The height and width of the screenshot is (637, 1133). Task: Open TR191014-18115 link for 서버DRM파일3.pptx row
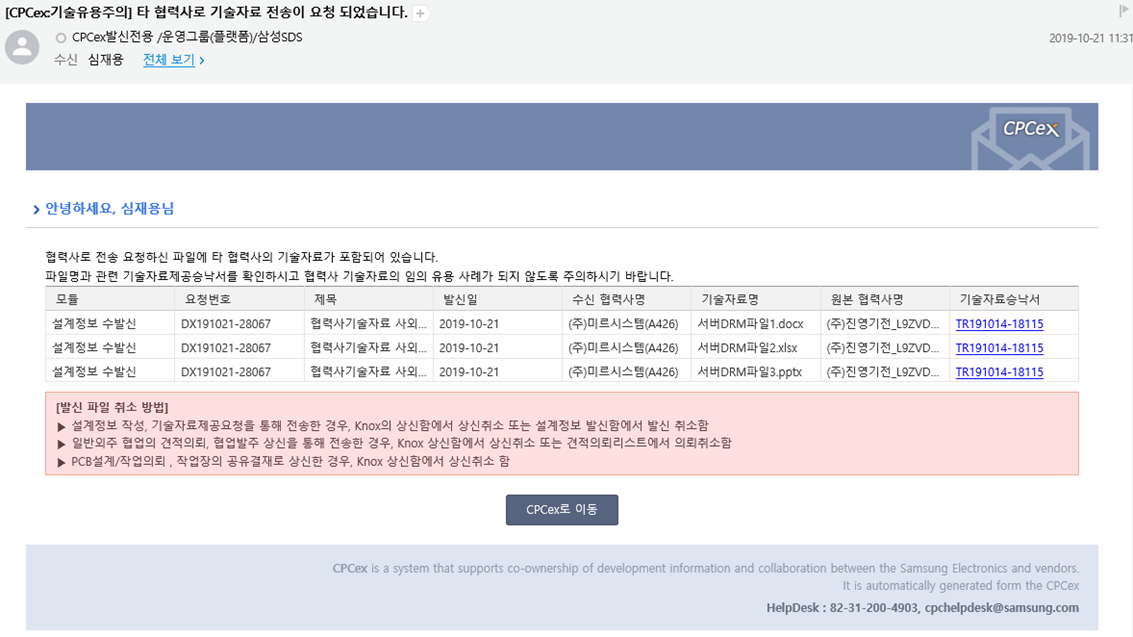coord(999,372)
